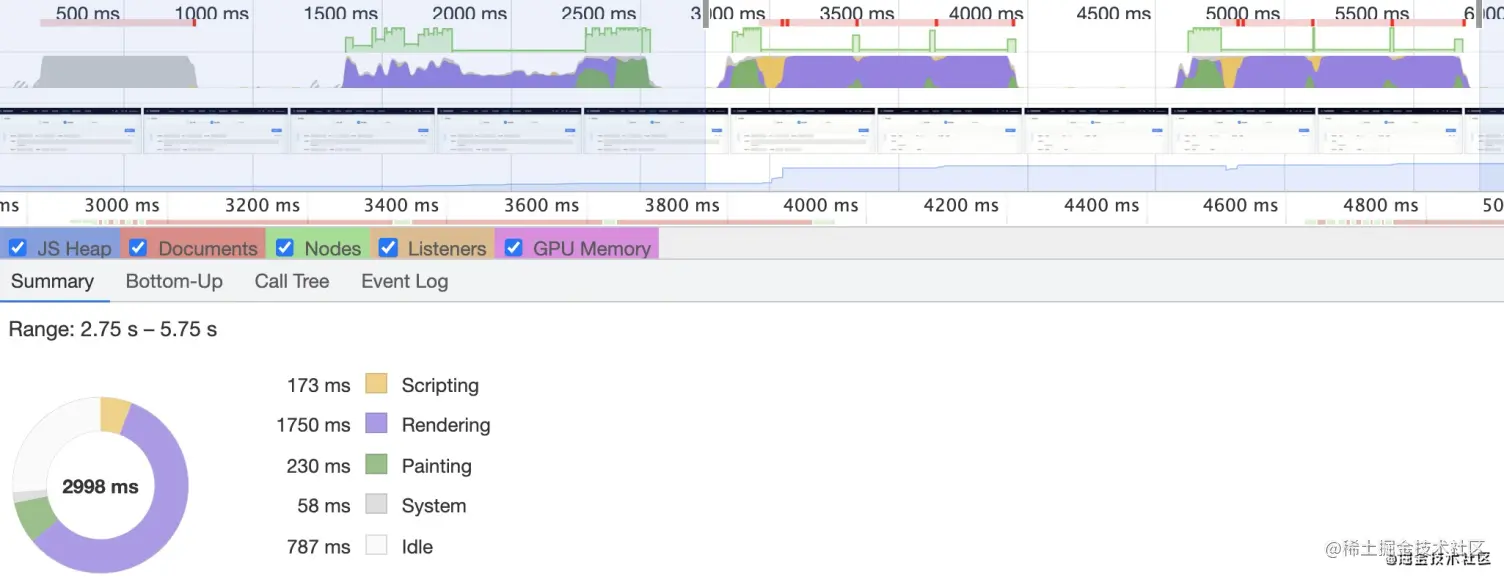
Task: Click the 500 ms overview ruler label
Action: pyautogui.click(x=87, y=14)
